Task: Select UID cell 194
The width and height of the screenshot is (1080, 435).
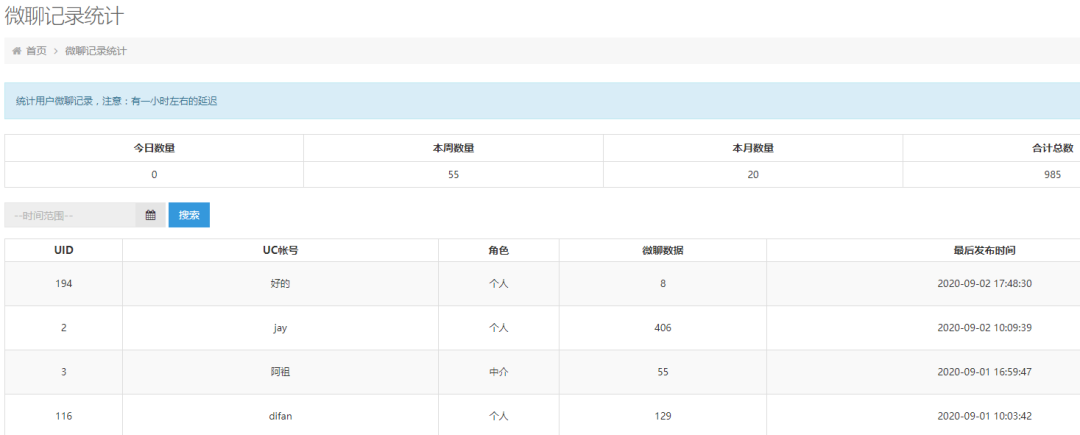Action: [x=63, y=284]
